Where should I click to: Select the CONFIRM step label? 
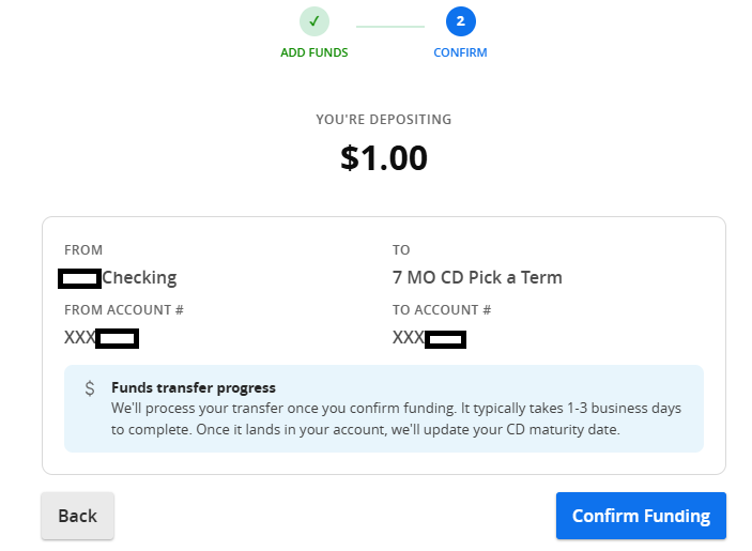pos(460,52)
